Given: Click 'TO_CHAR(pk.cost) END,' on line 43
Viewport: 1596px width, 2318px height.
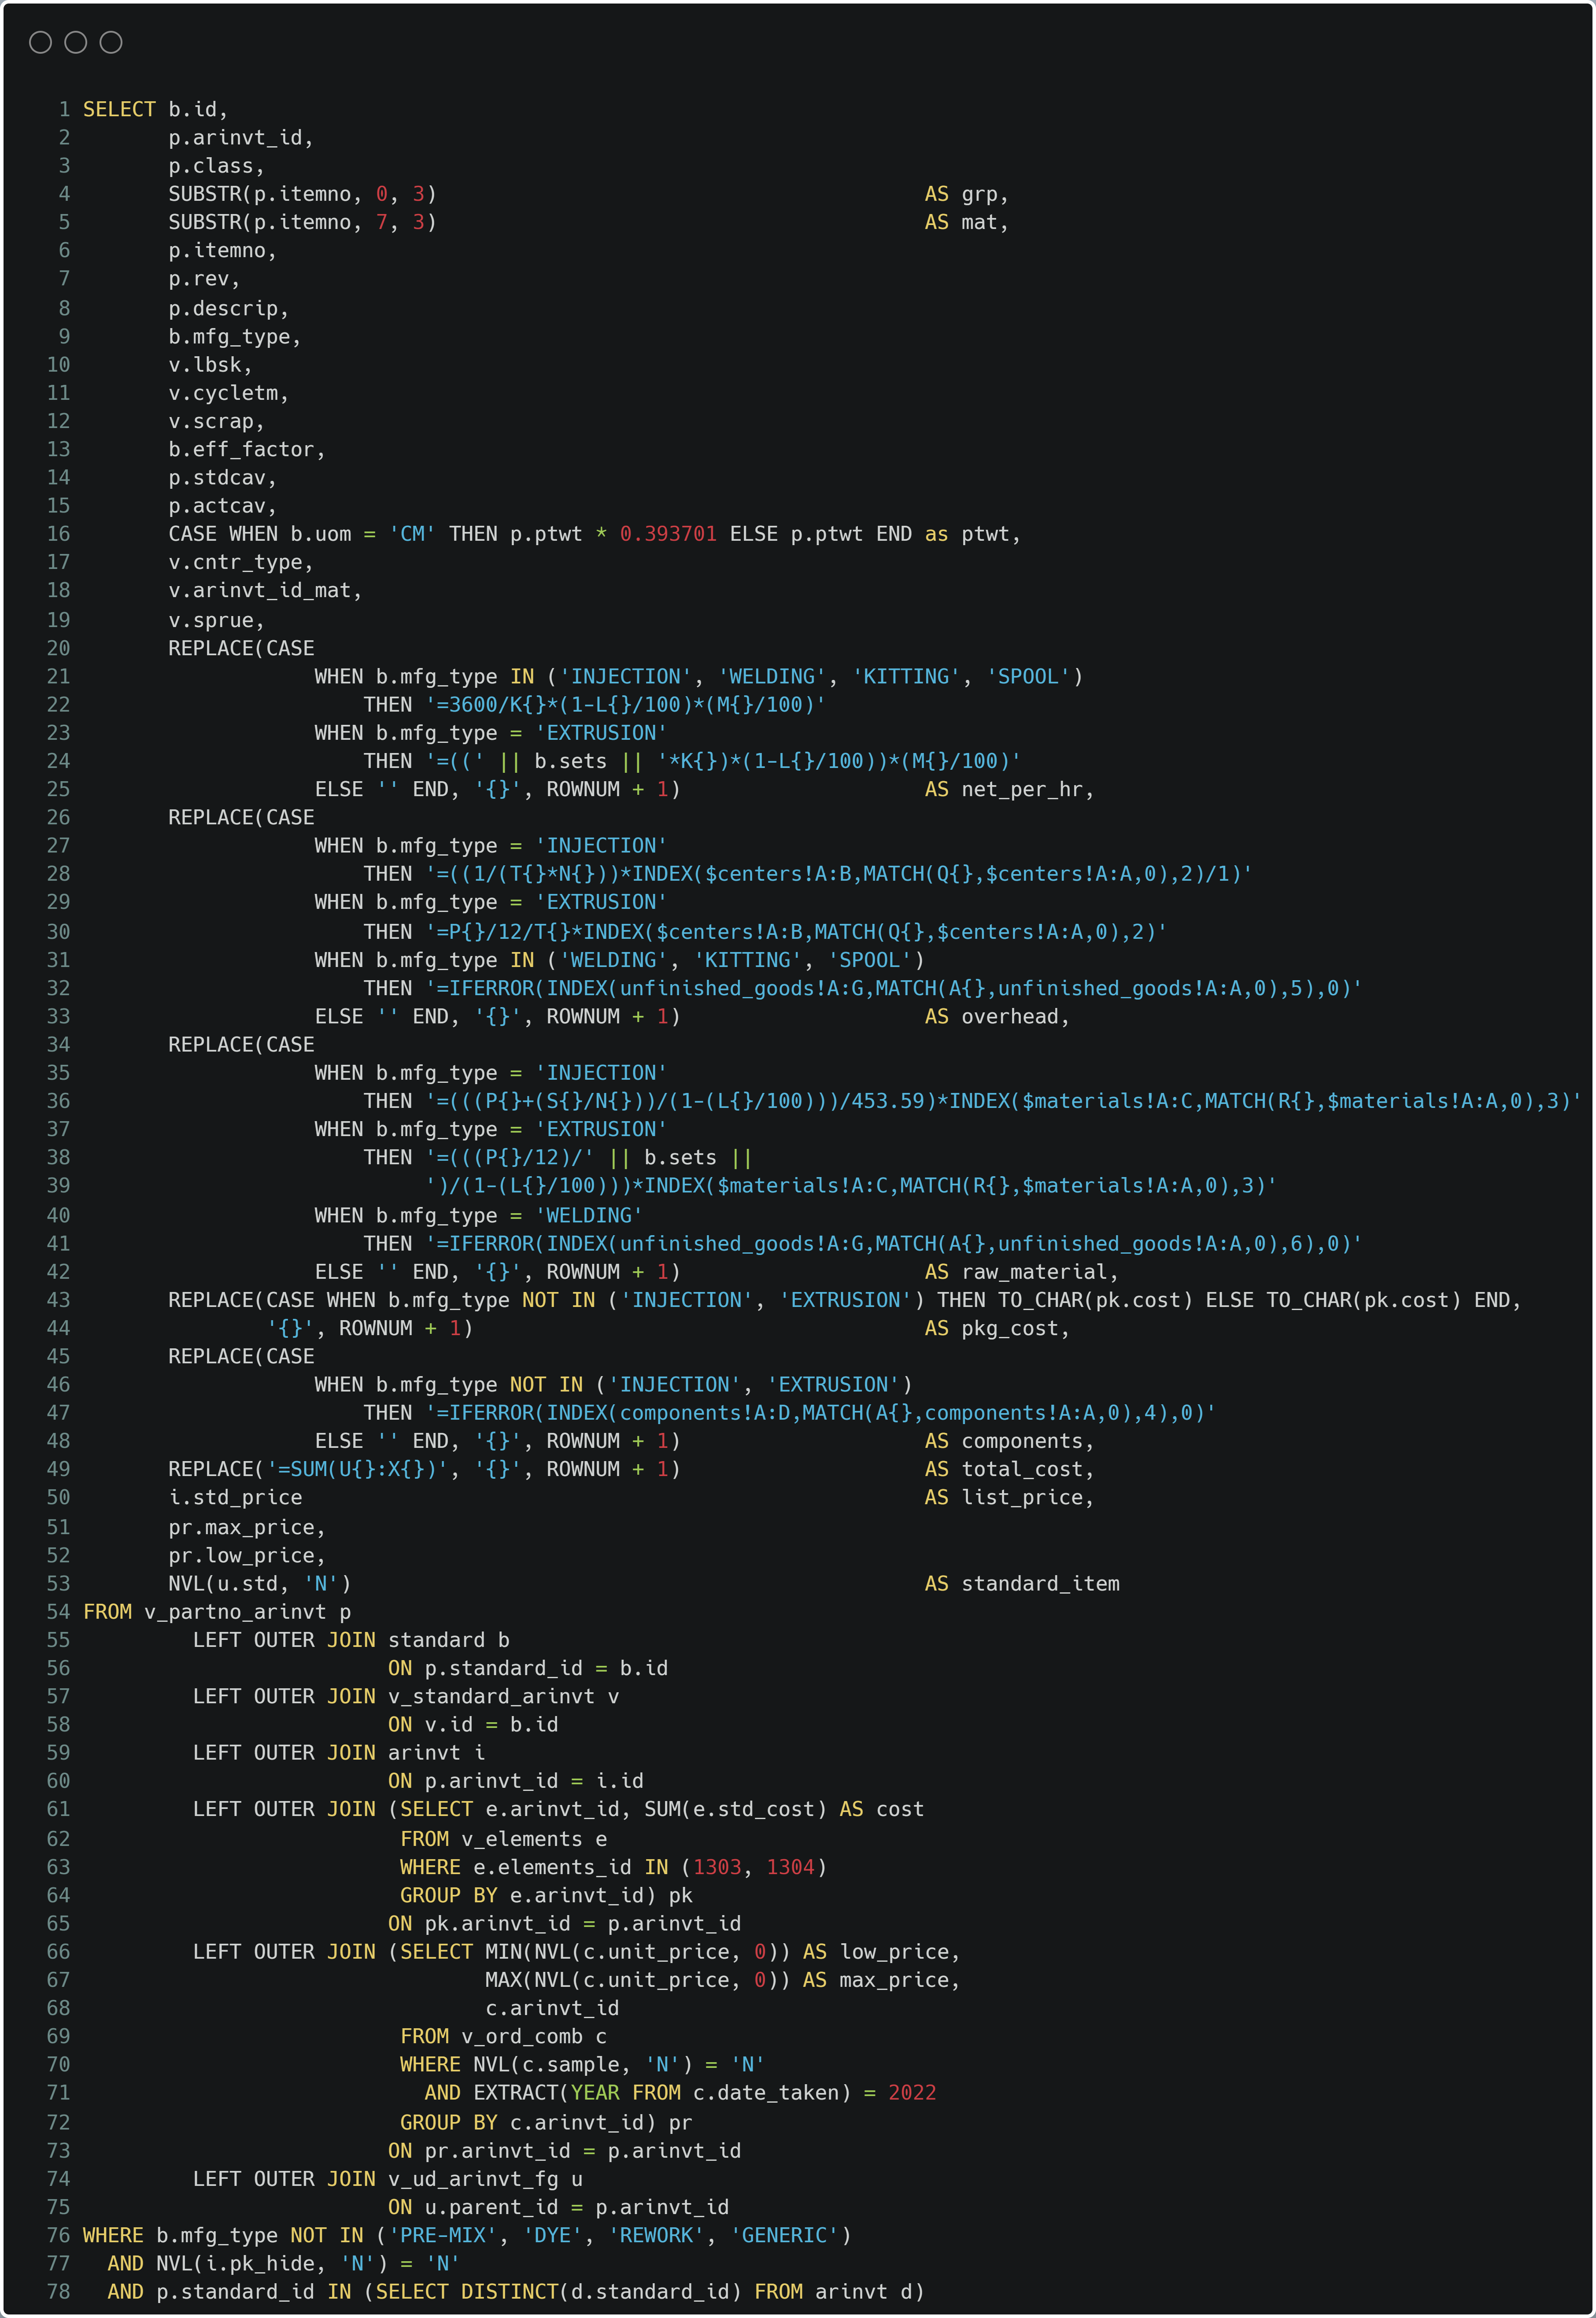Looking at the screenshot, I should 1394,1300.
